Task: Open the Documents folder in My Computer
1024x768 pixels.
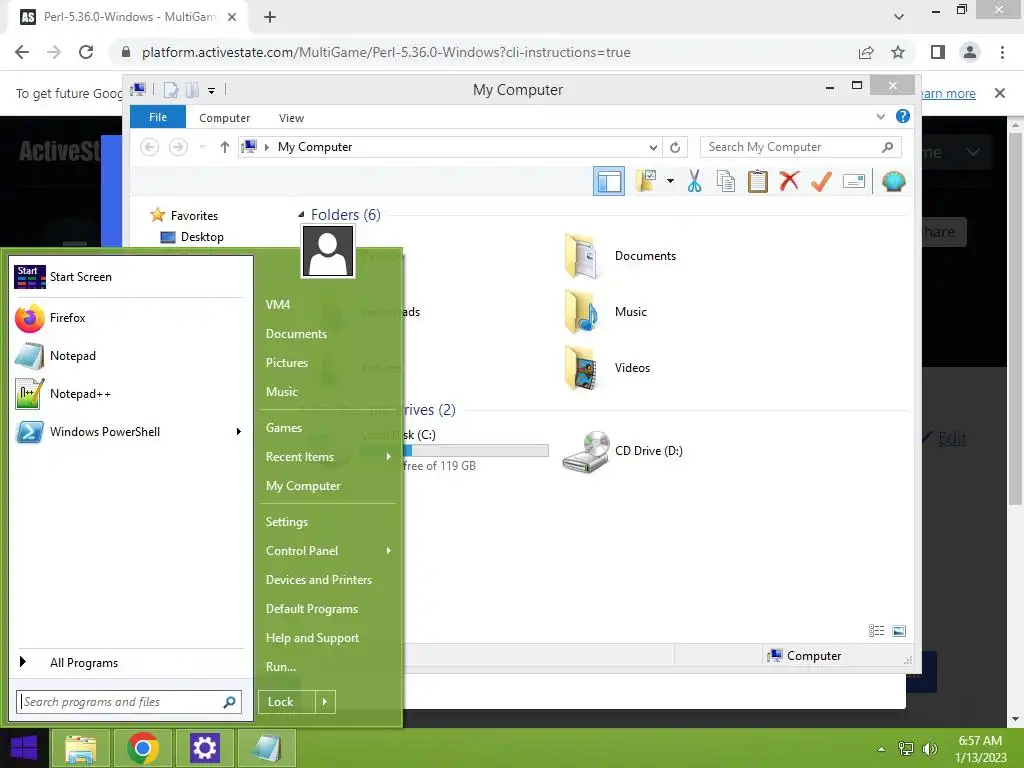Action: point(621,256)
